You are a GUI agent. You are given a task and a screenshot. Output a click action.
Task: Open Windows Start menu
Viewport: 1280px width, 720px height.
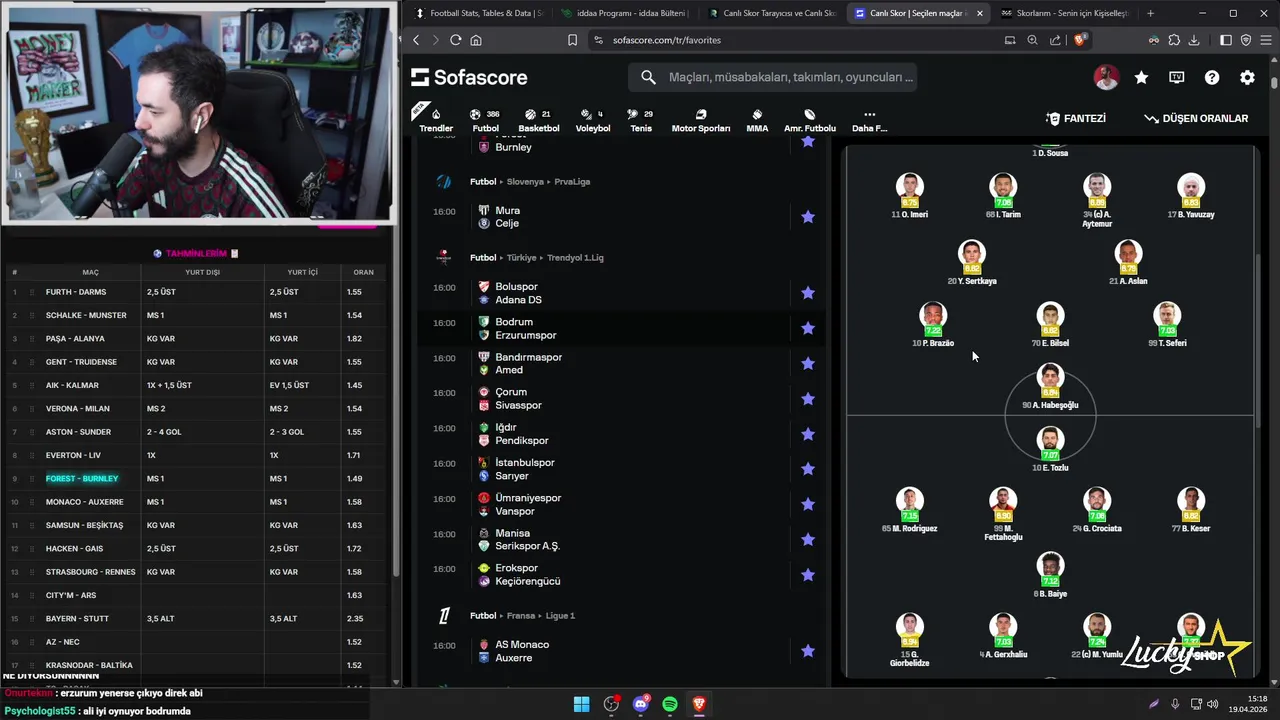(581, 704)
